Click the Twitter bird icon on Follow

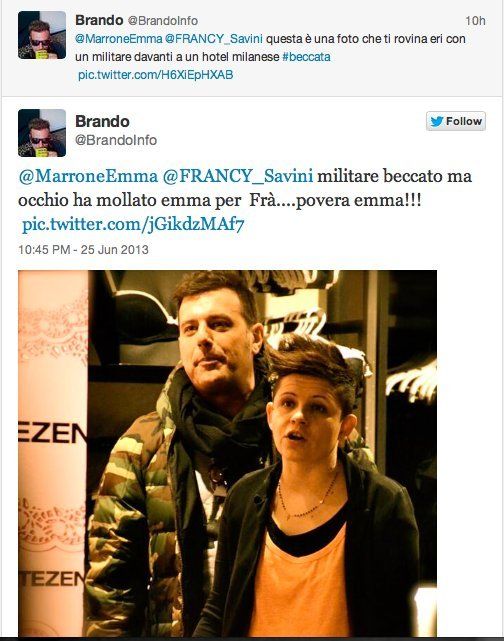pyautogui.click(x=437, y=121)
